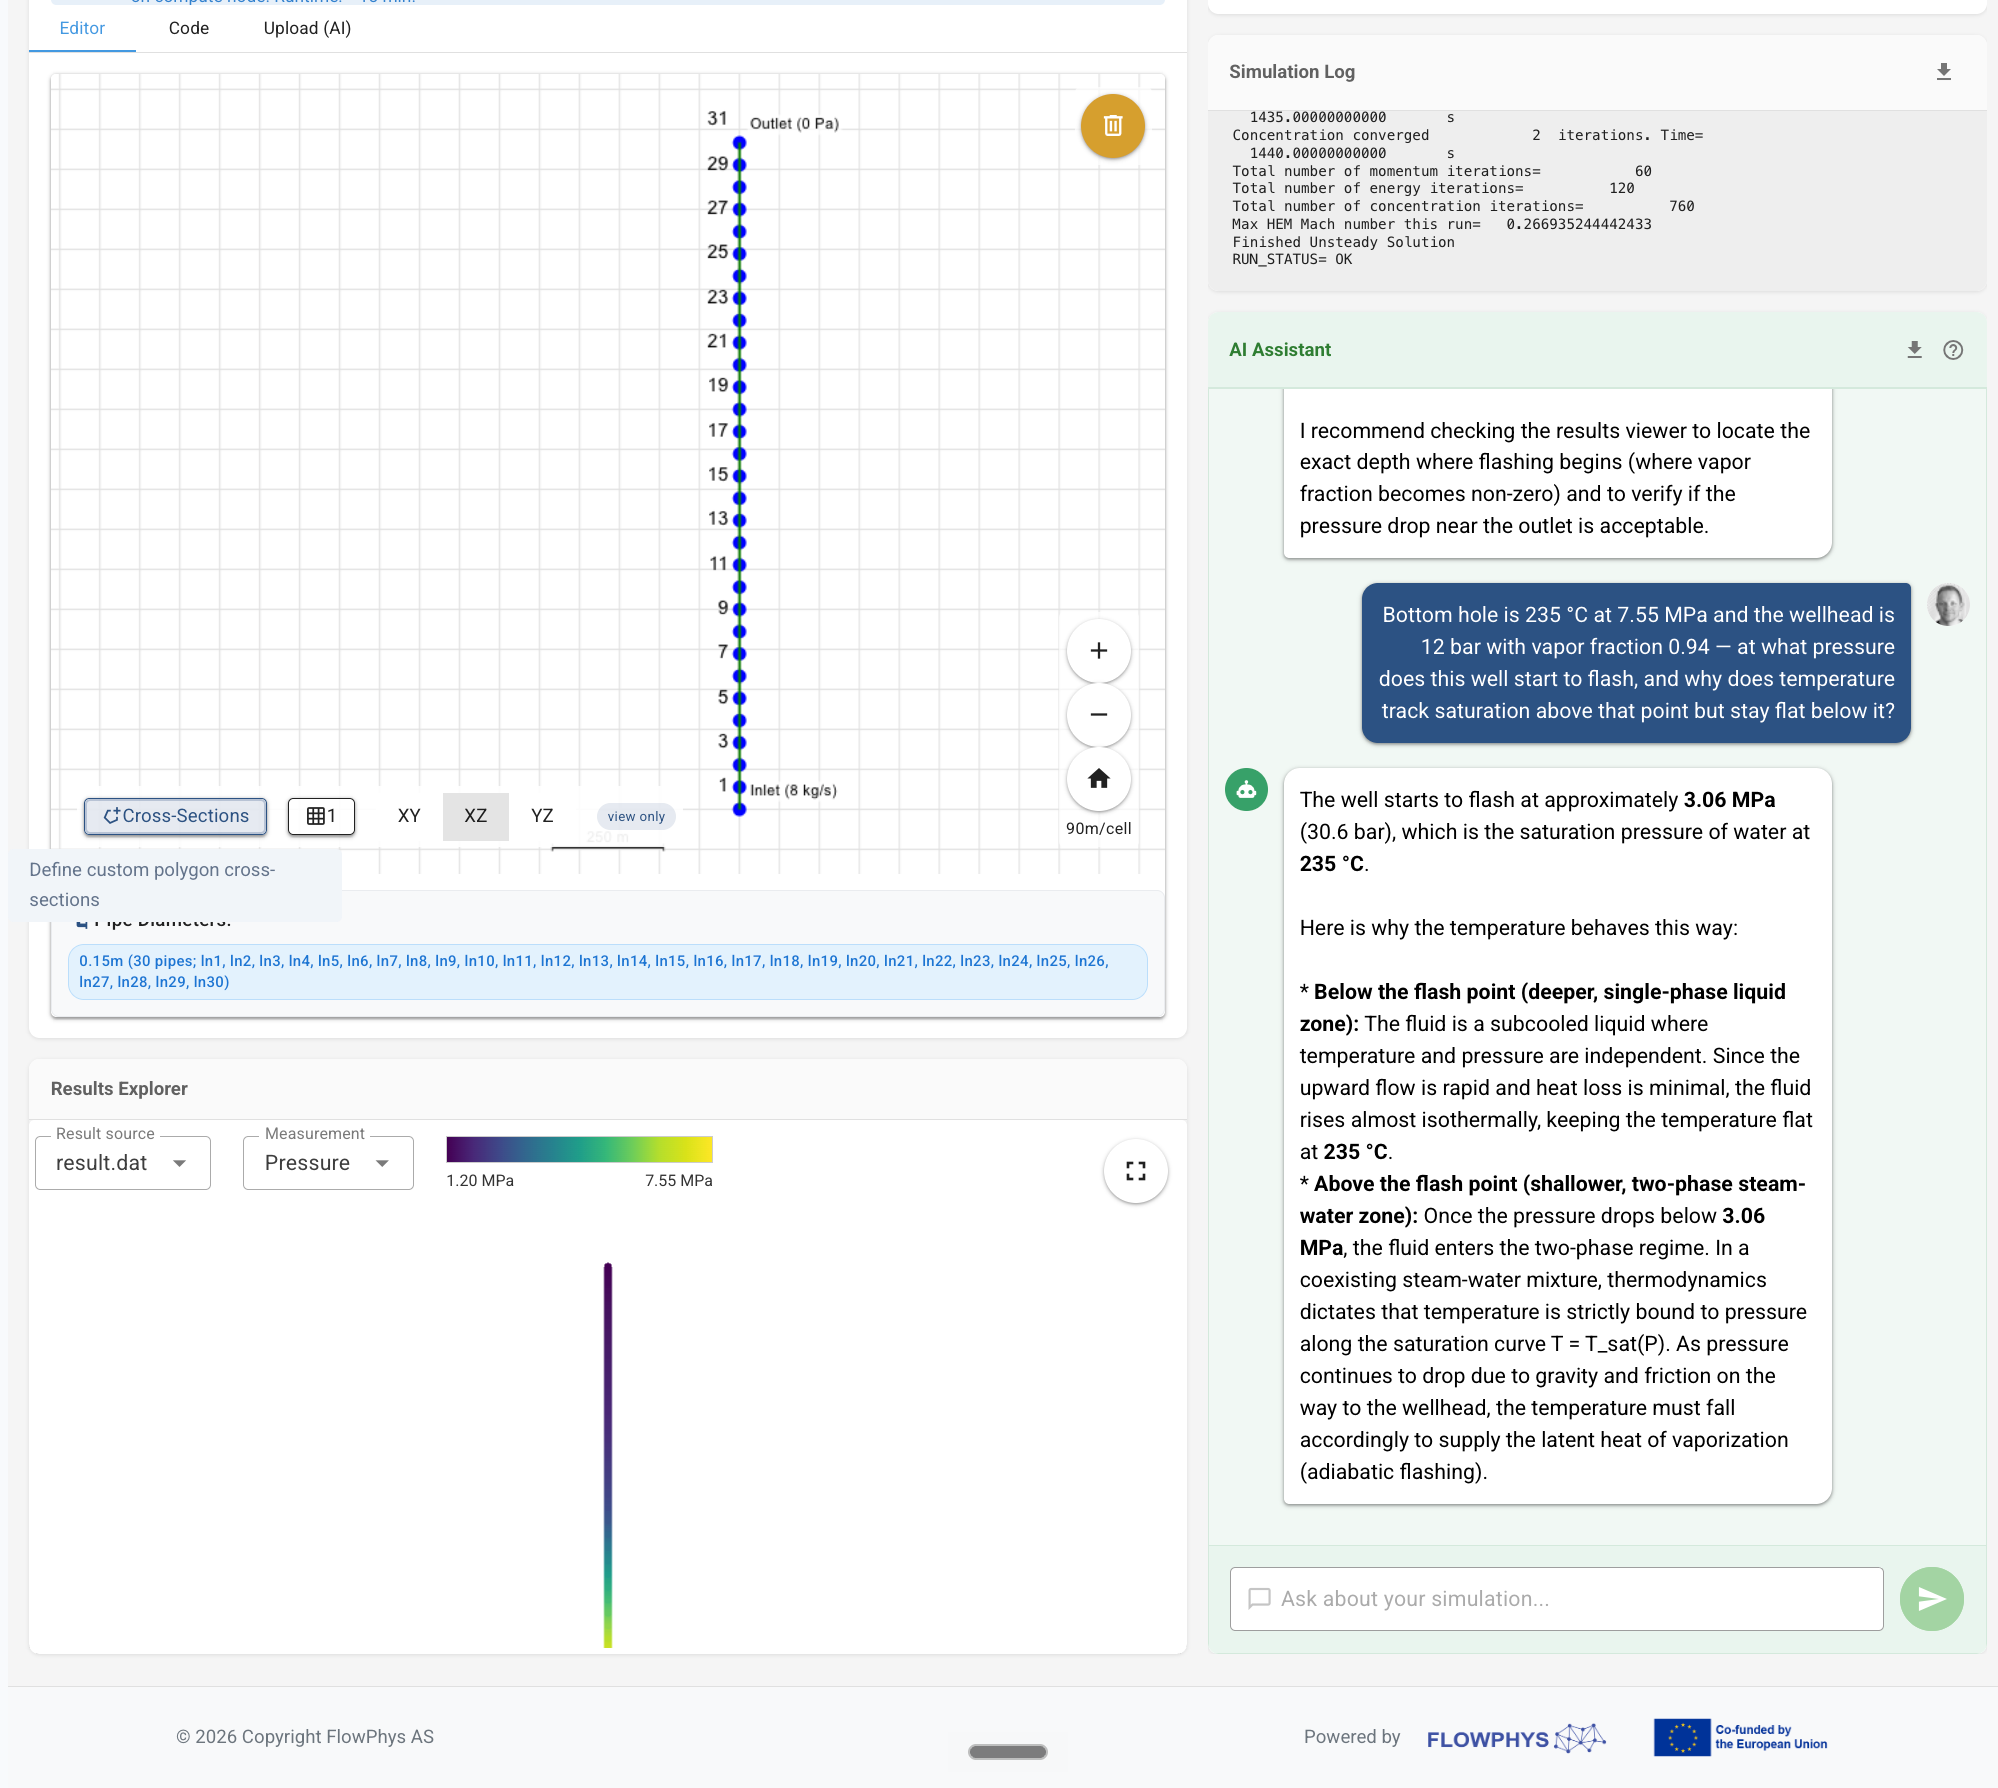The height and width of the screenshot is (1788, 1998).
Task: Click the pressure color scale bar
Action: (579, 1149)
